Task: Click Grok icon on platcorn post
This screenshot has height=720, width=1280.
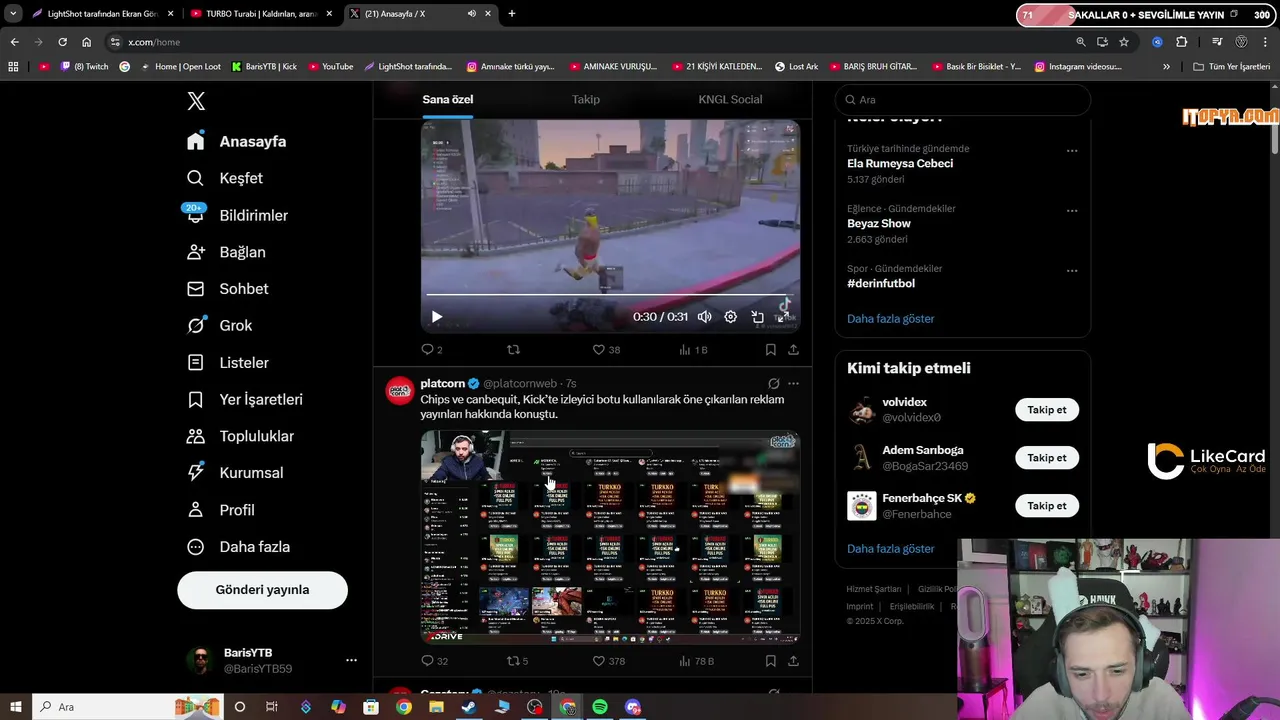Action: (773, 383)
